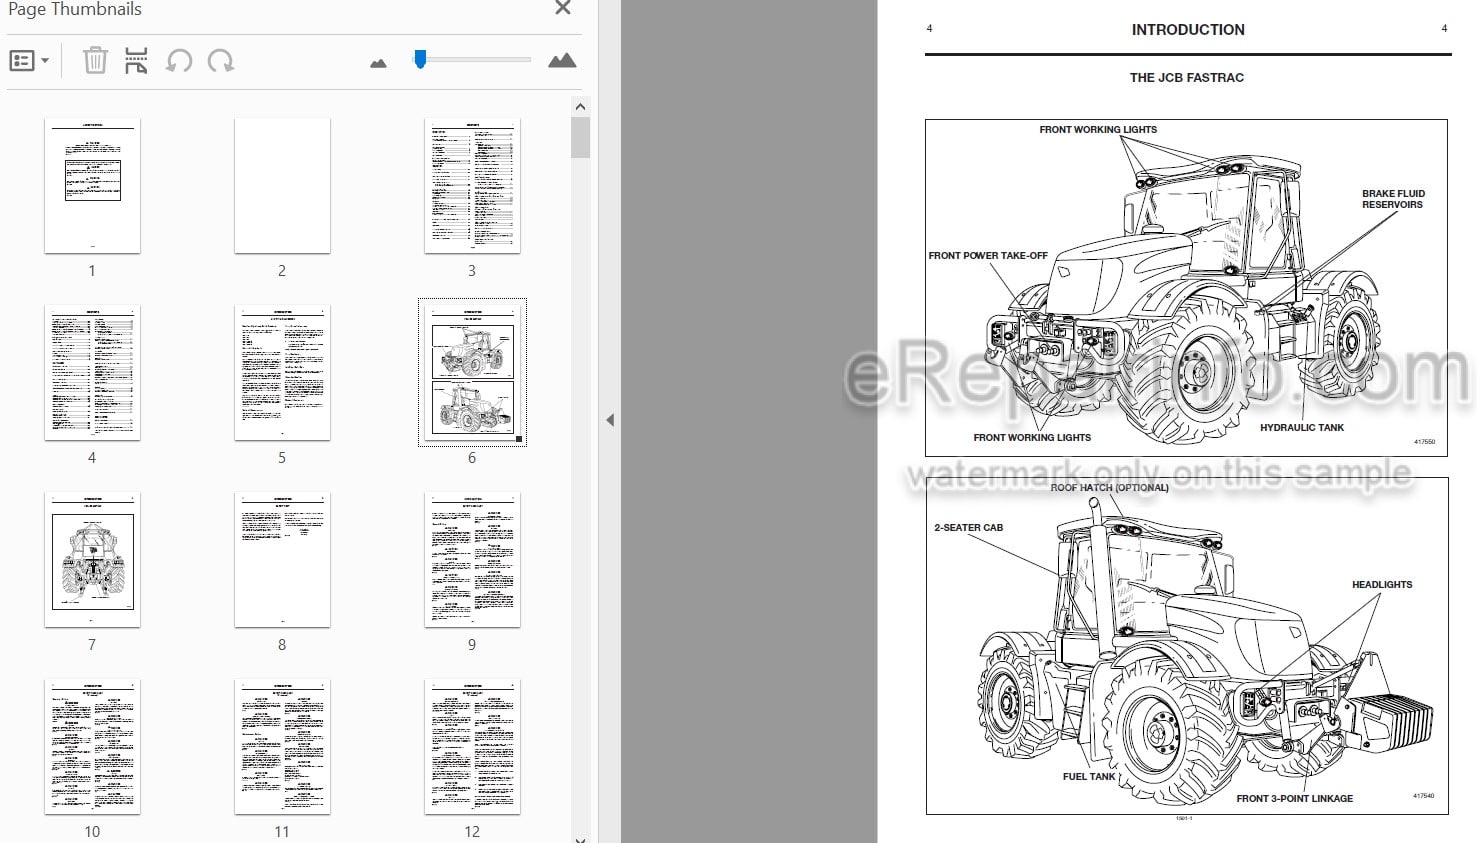Screen dimensions: 1477x843
Task: Click the thumbnail size slider handle
Action: (x=420, y=60)
